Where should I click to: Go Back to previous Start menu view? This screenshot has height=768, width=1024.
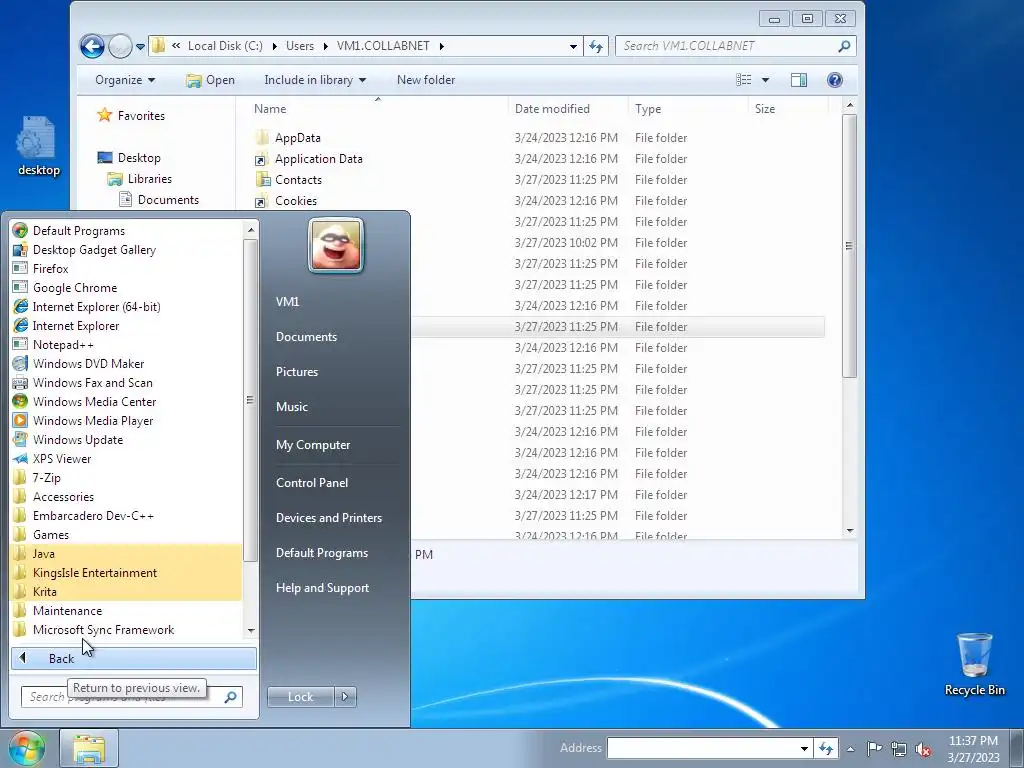point(134,658)
